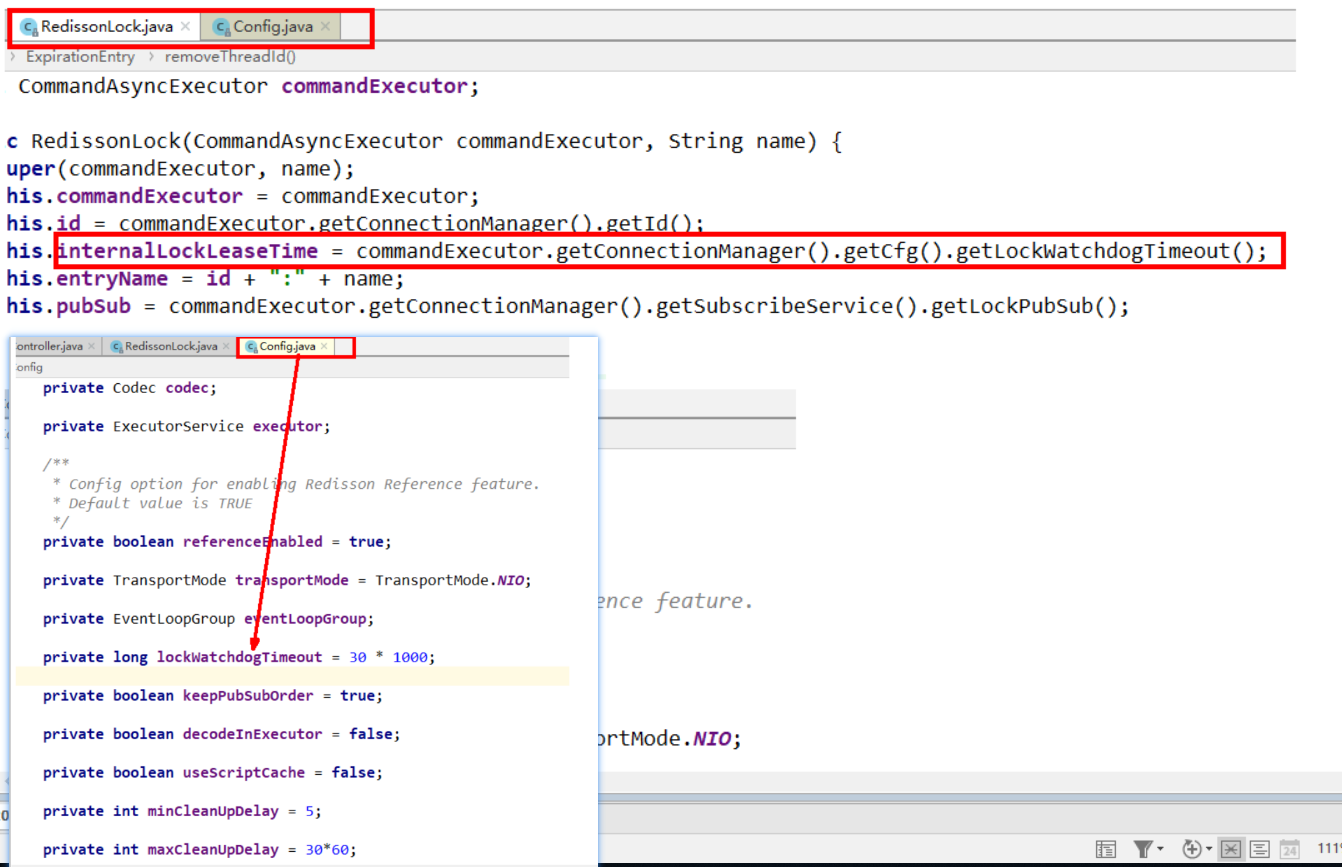Select the RedissonLock.java tab in lower window
1342x867 pixels.
pos(171,346)
